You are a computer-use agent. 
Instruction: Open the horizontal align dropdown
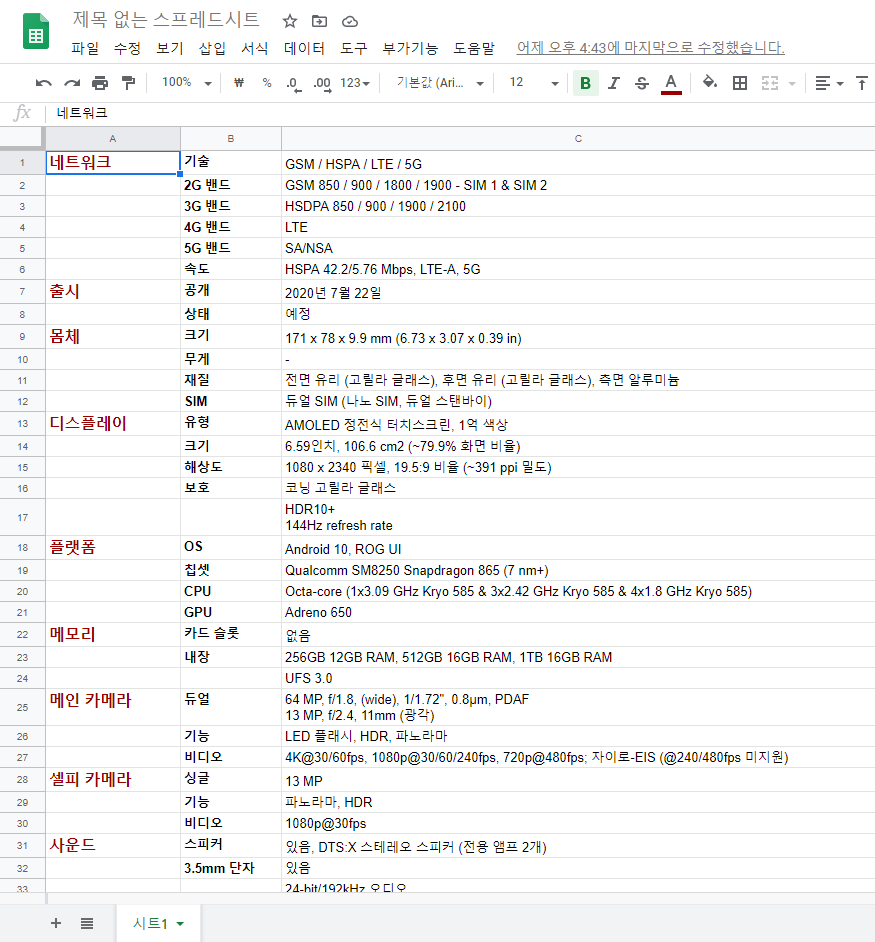tap(829, 83)
